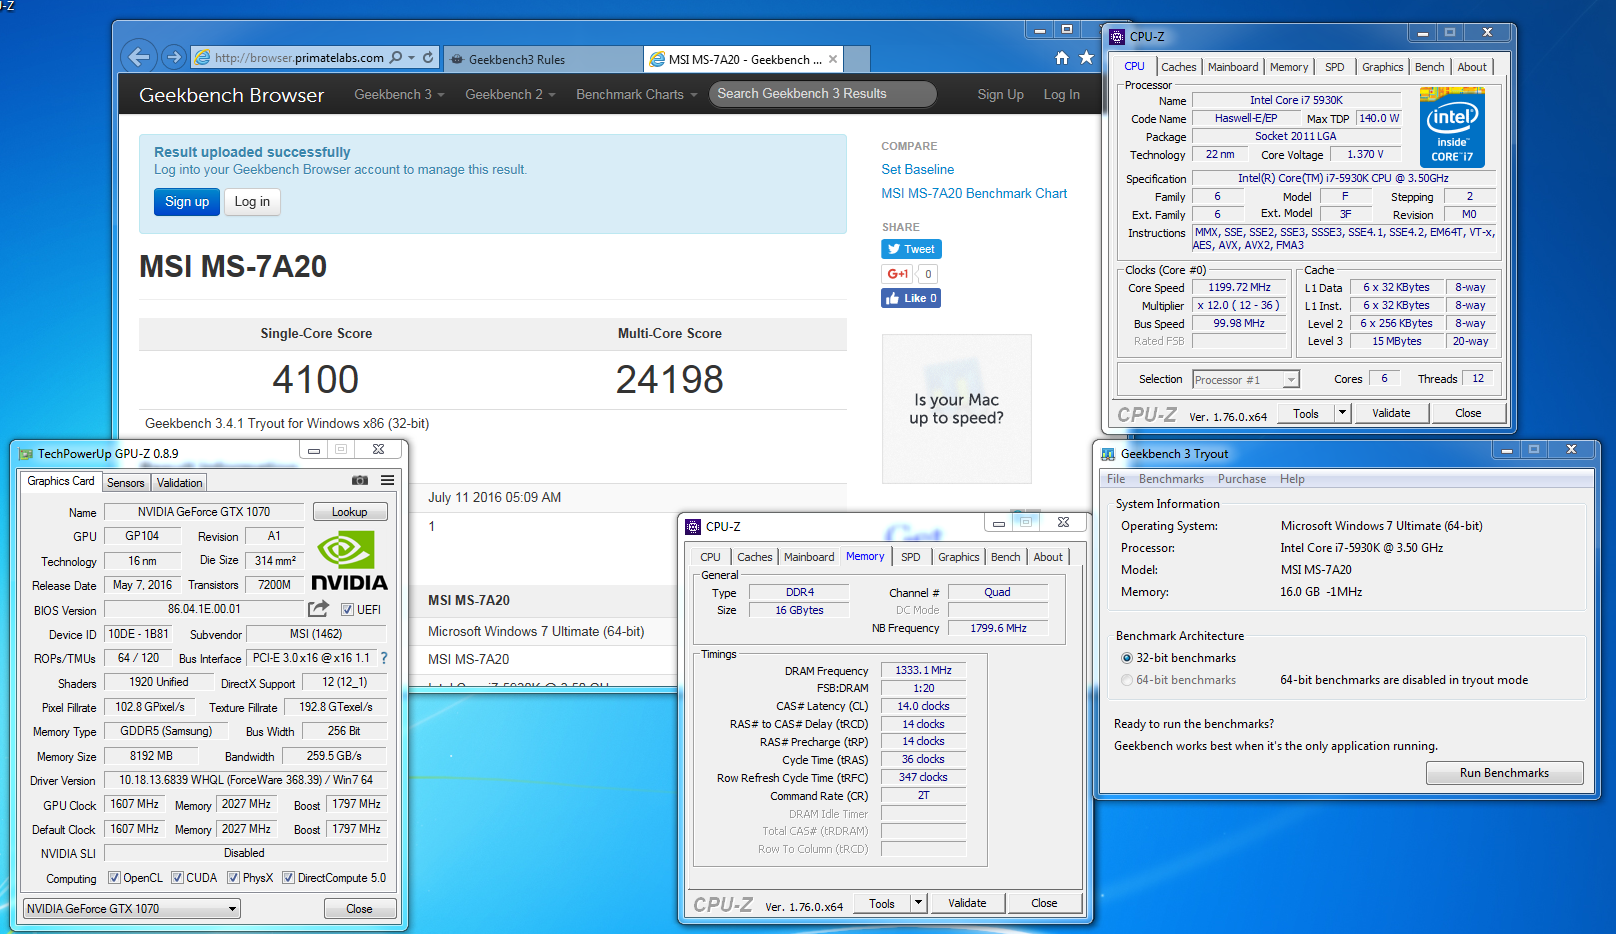Toggle the CUDA checkbox
The image size is (1616, 934).
click(177, 878)
